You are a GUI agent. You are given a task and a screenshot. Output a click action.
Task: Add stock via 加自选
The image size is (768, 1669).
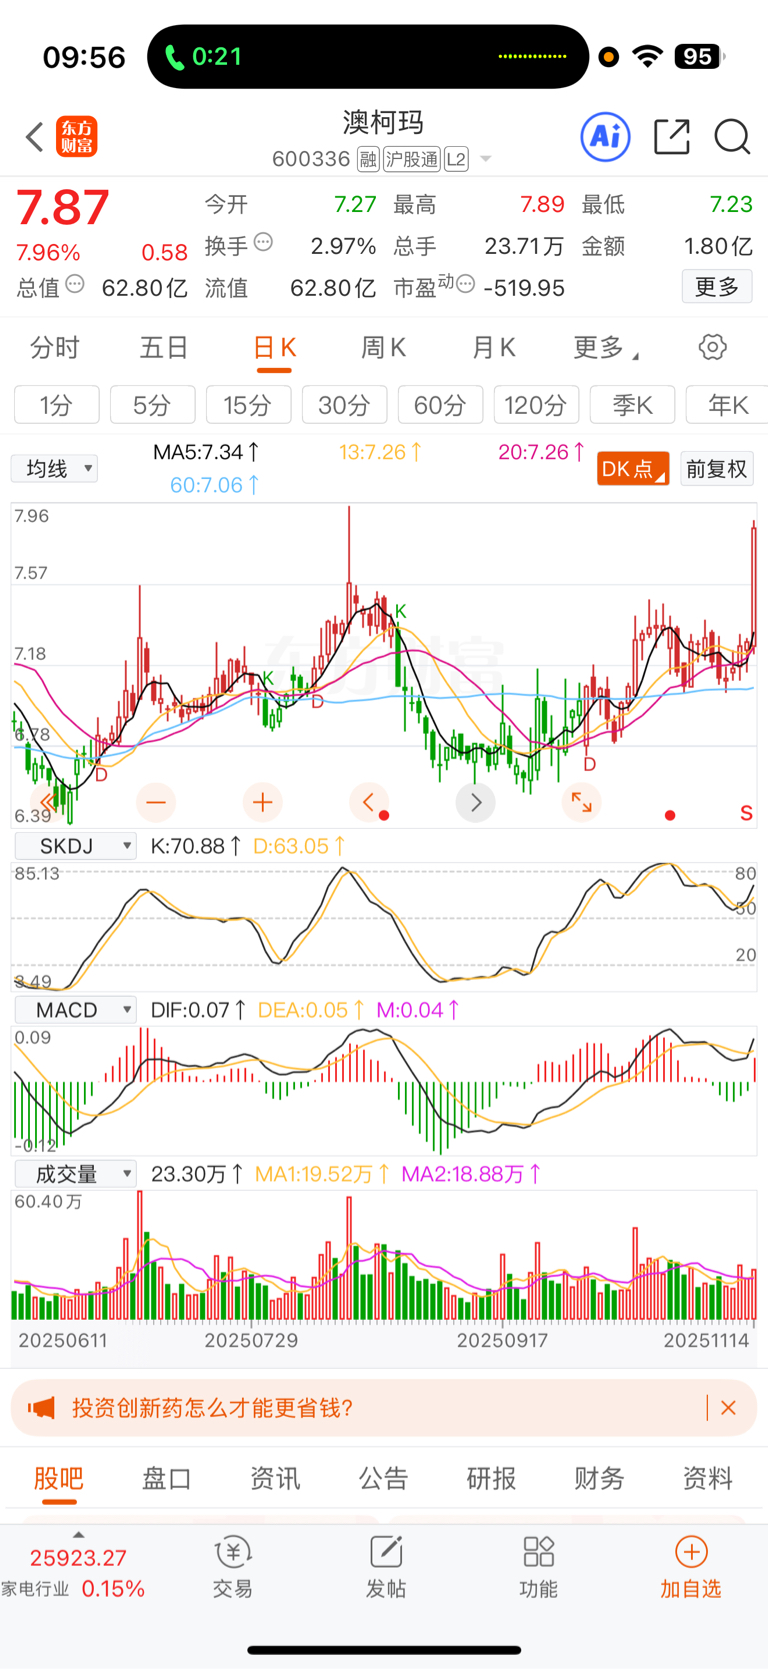pos(691,1567)
